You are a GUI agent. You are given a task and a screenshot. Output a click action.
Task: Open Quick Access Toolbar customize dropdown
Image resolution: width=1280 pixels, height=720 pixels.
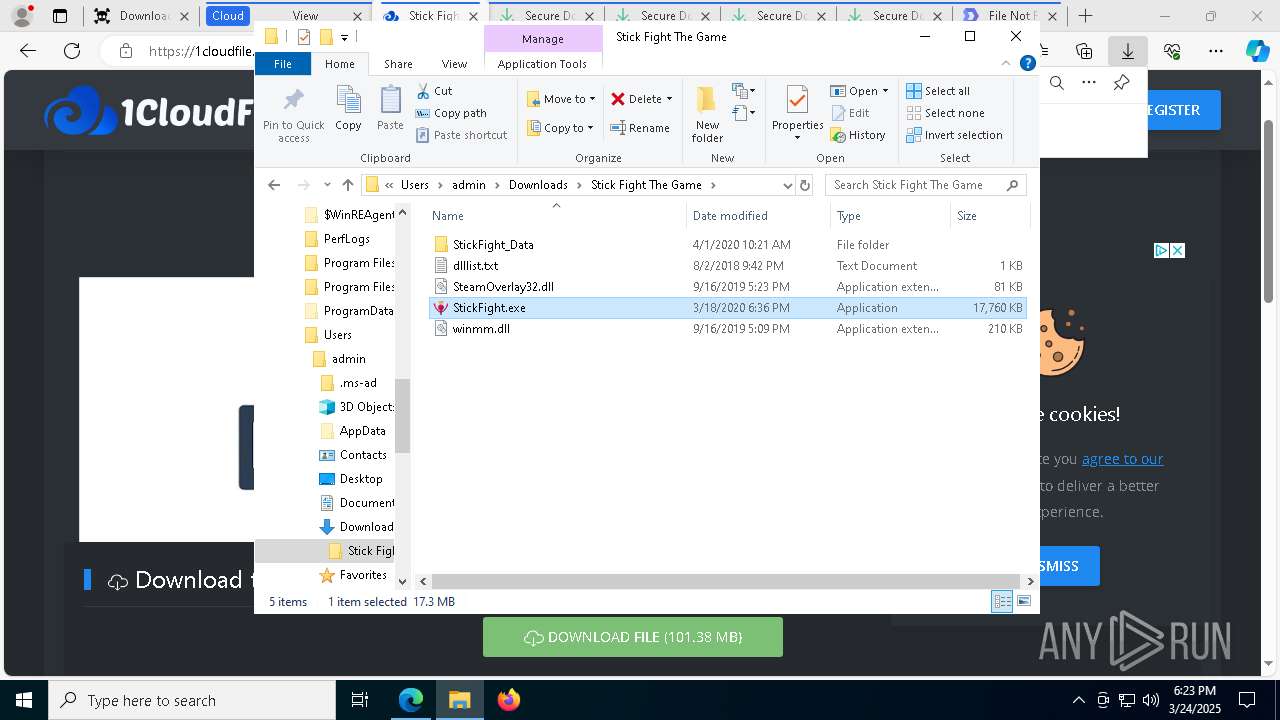click(345, 37)
